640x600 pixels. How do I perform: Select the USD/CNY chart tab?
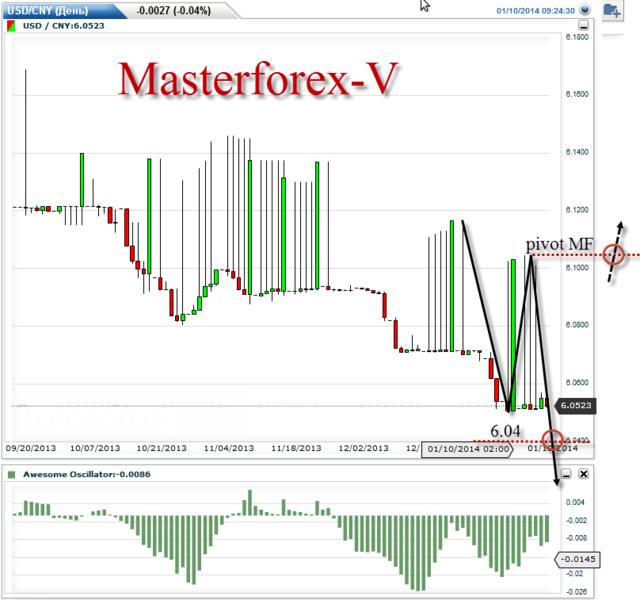click(x=61, y=11)
